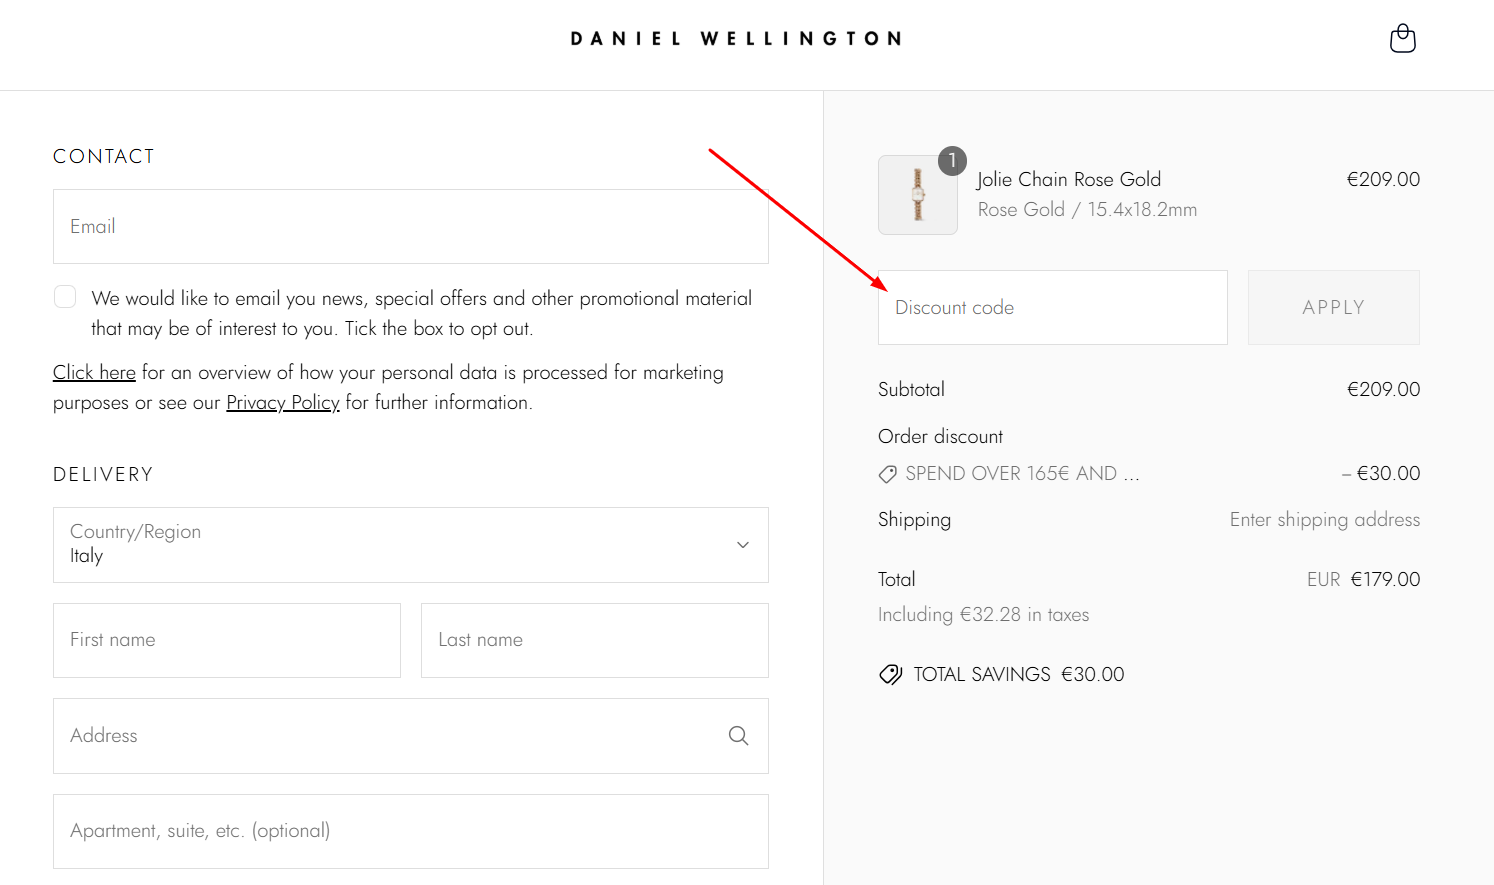The height and width of the screenshot is (885, 1494).
Task: Open the Click here data processing link
Action: (94, 372)
